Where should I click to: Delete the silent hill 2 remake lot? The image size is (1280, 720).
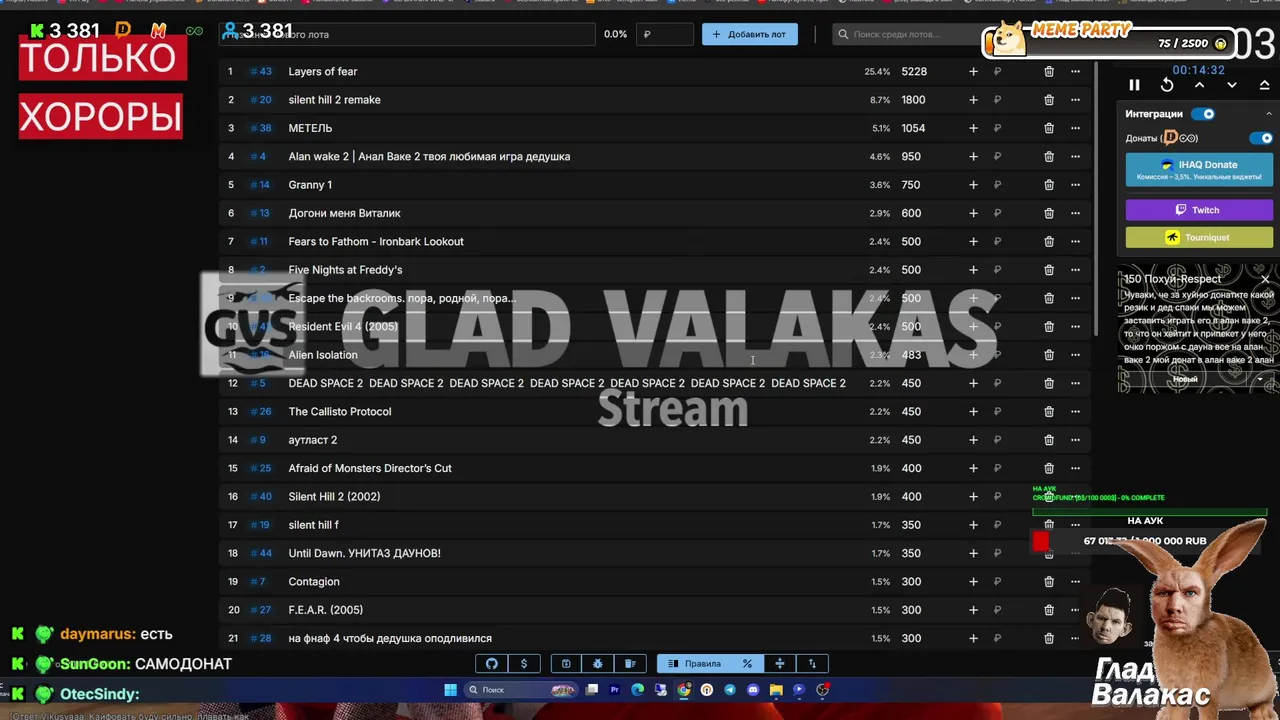pyautogui.click(x=1049, y=100)
